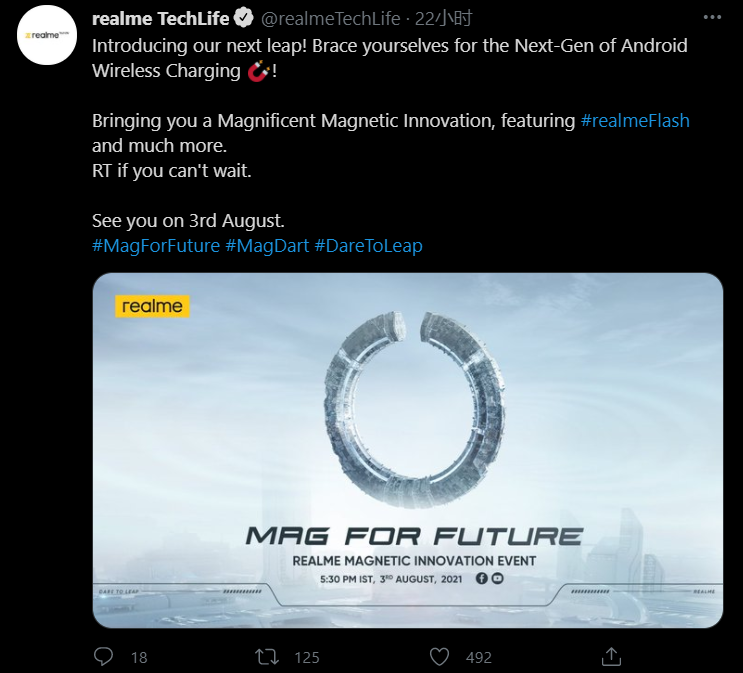The width and height of the screenshot is (743, 673).
Task: Click the reply speech bubble icon
Action: (104, 656)
